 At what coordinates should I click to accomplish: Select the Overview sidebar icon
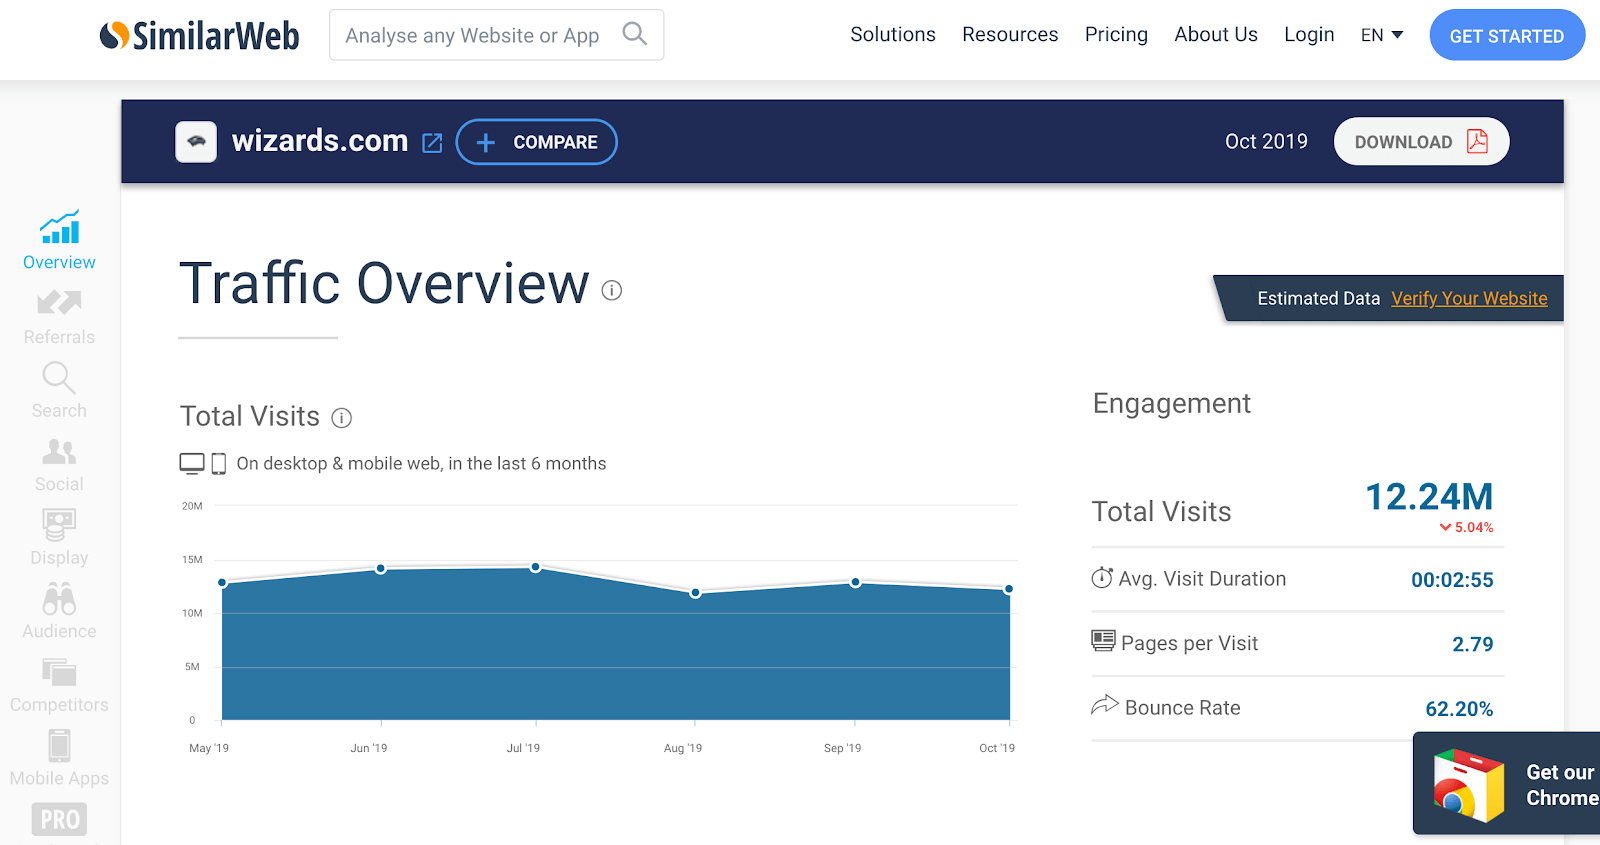coord(59,228)
